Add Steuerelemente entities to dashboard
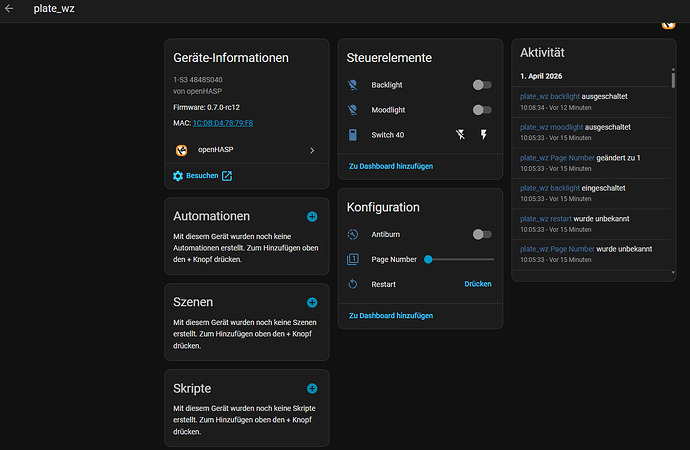The image size is (690, 450). 391,166
